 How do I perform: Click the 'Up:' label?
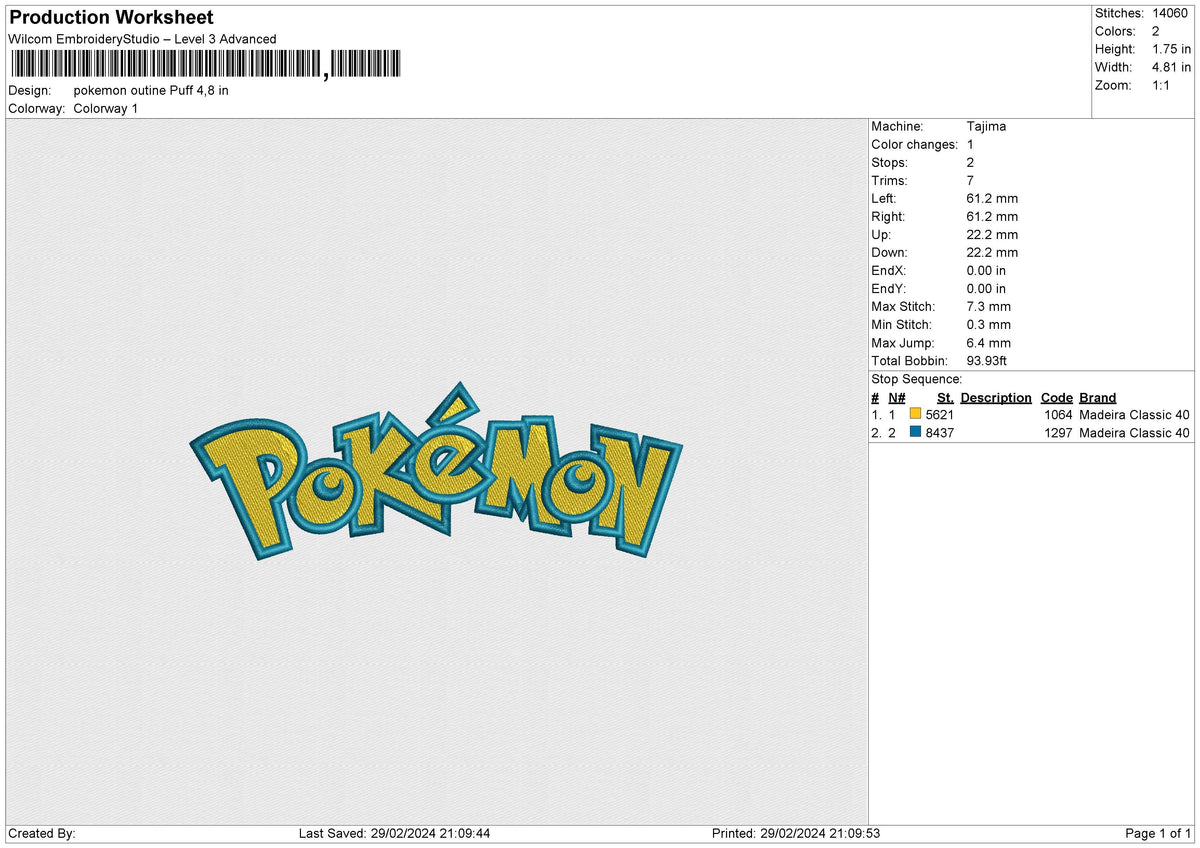[882, 234]
